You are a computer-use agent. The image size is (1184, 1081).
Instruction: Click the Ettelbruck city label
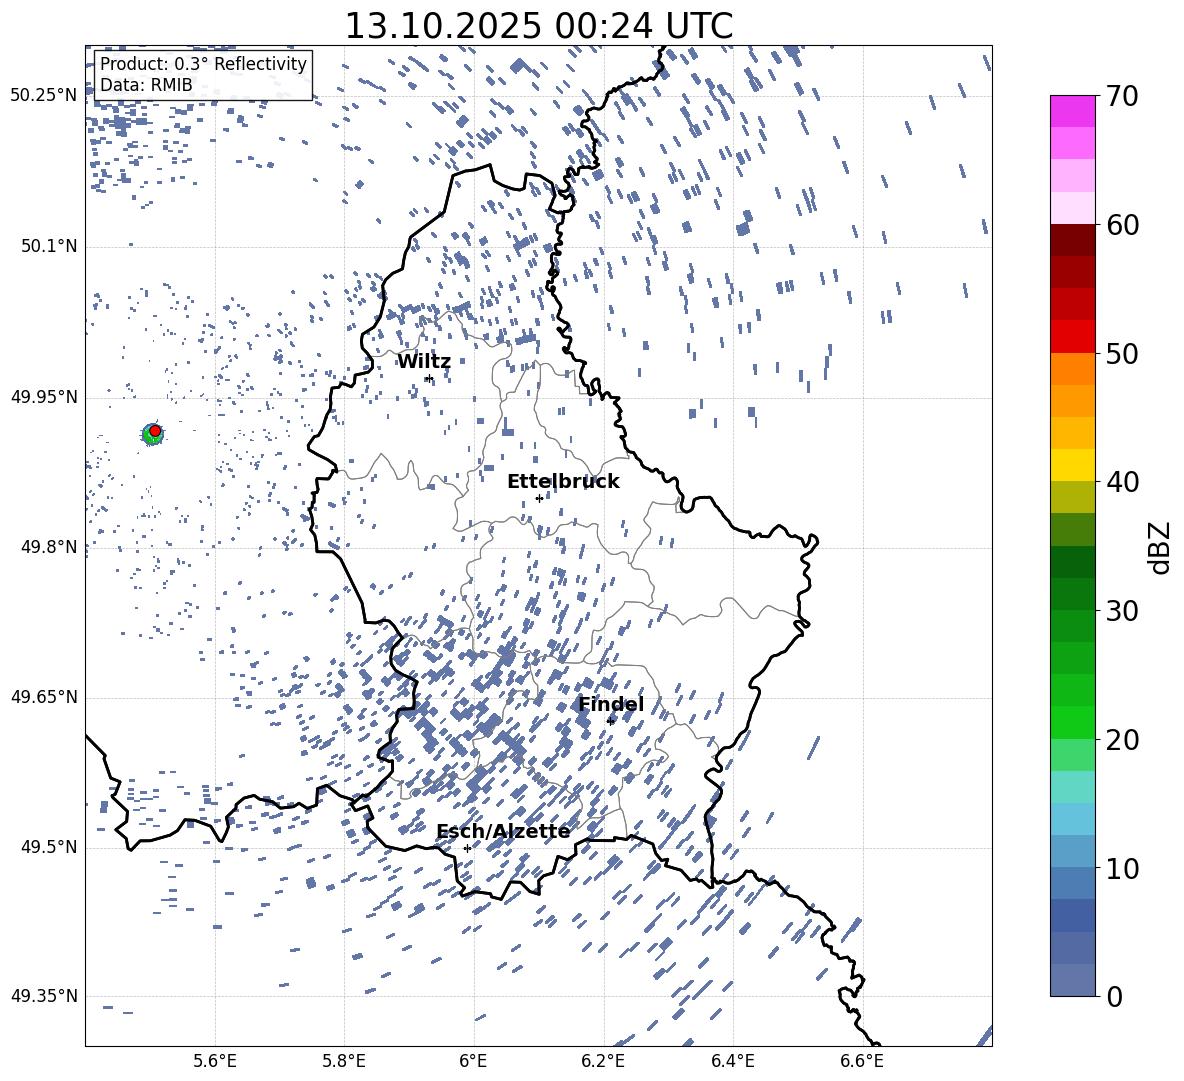(x=563, y=482)
